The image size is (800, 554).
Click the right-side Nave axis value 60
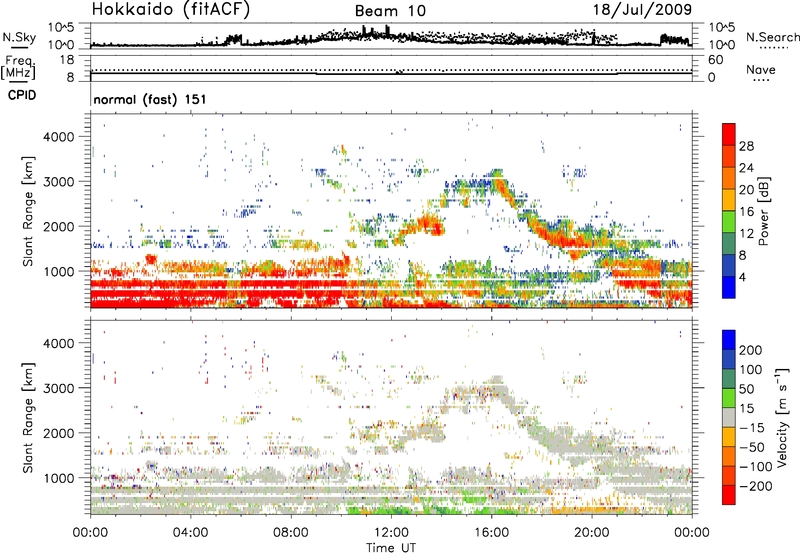coord(715,60)
